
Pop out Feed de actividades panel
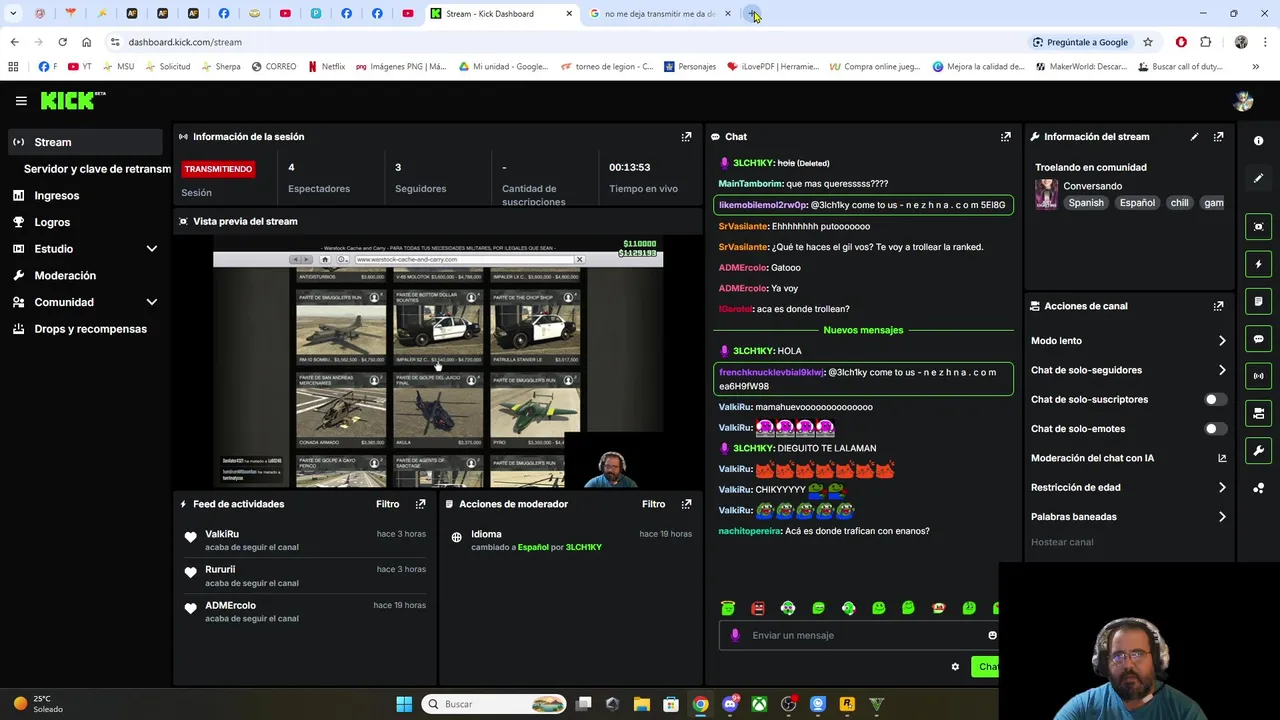pos(420,504)
